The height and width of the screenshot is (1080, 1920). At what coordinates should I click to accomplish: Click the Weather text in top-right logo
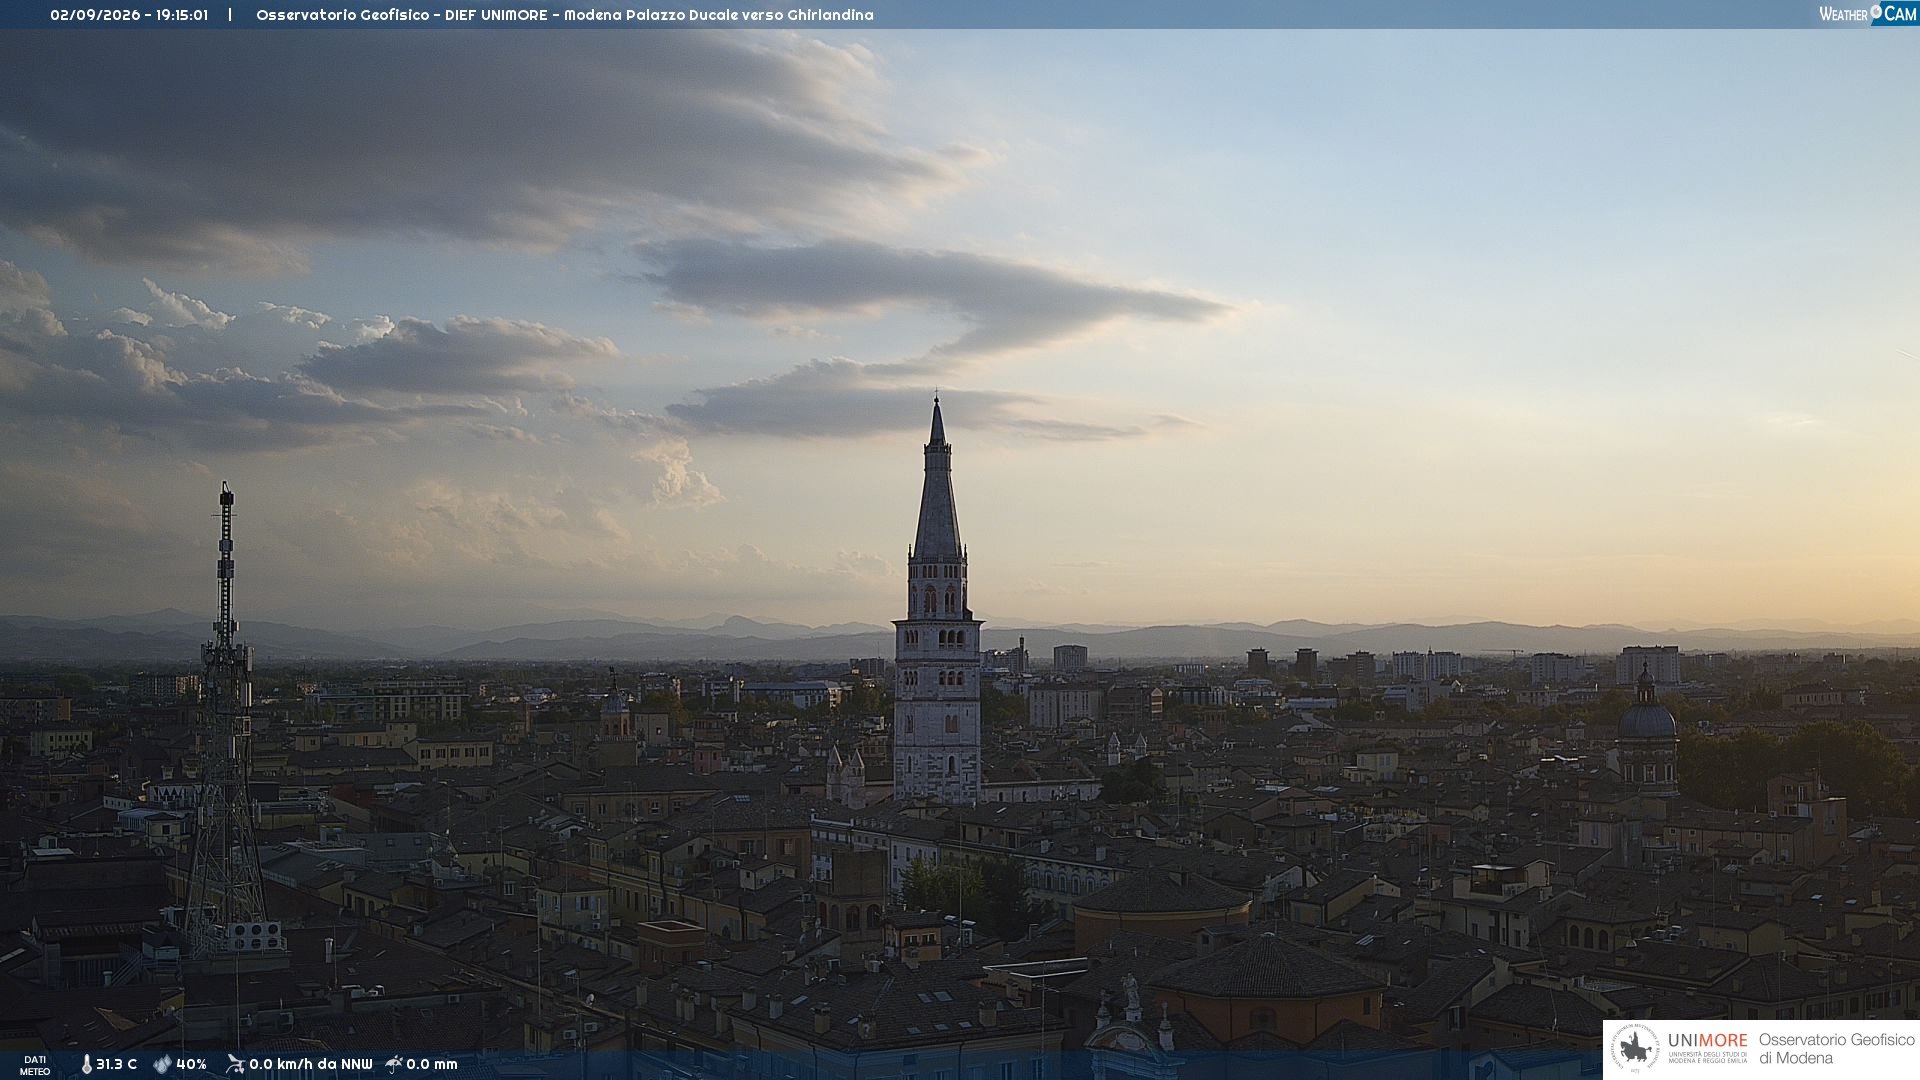click(1843, 14)
